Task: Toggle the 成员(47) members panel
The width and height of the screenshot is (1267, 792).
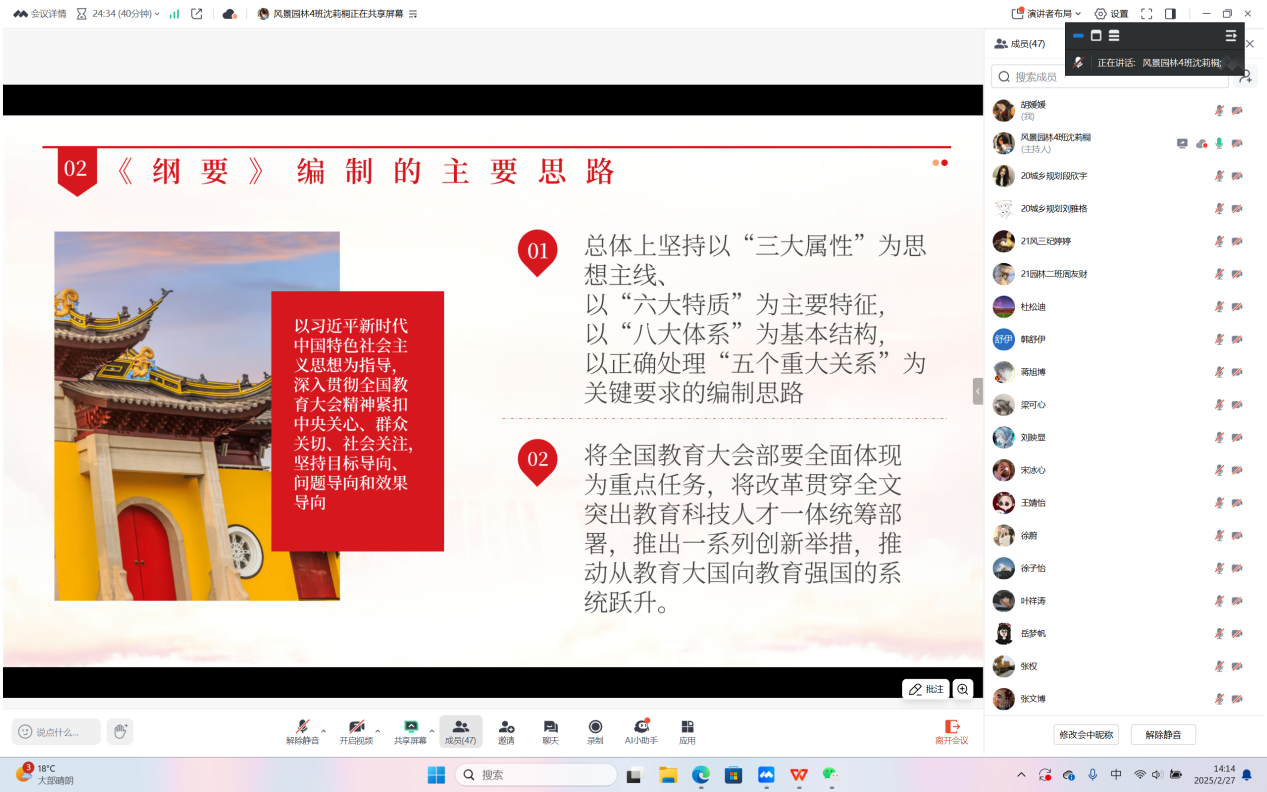Action: point(460,731)
